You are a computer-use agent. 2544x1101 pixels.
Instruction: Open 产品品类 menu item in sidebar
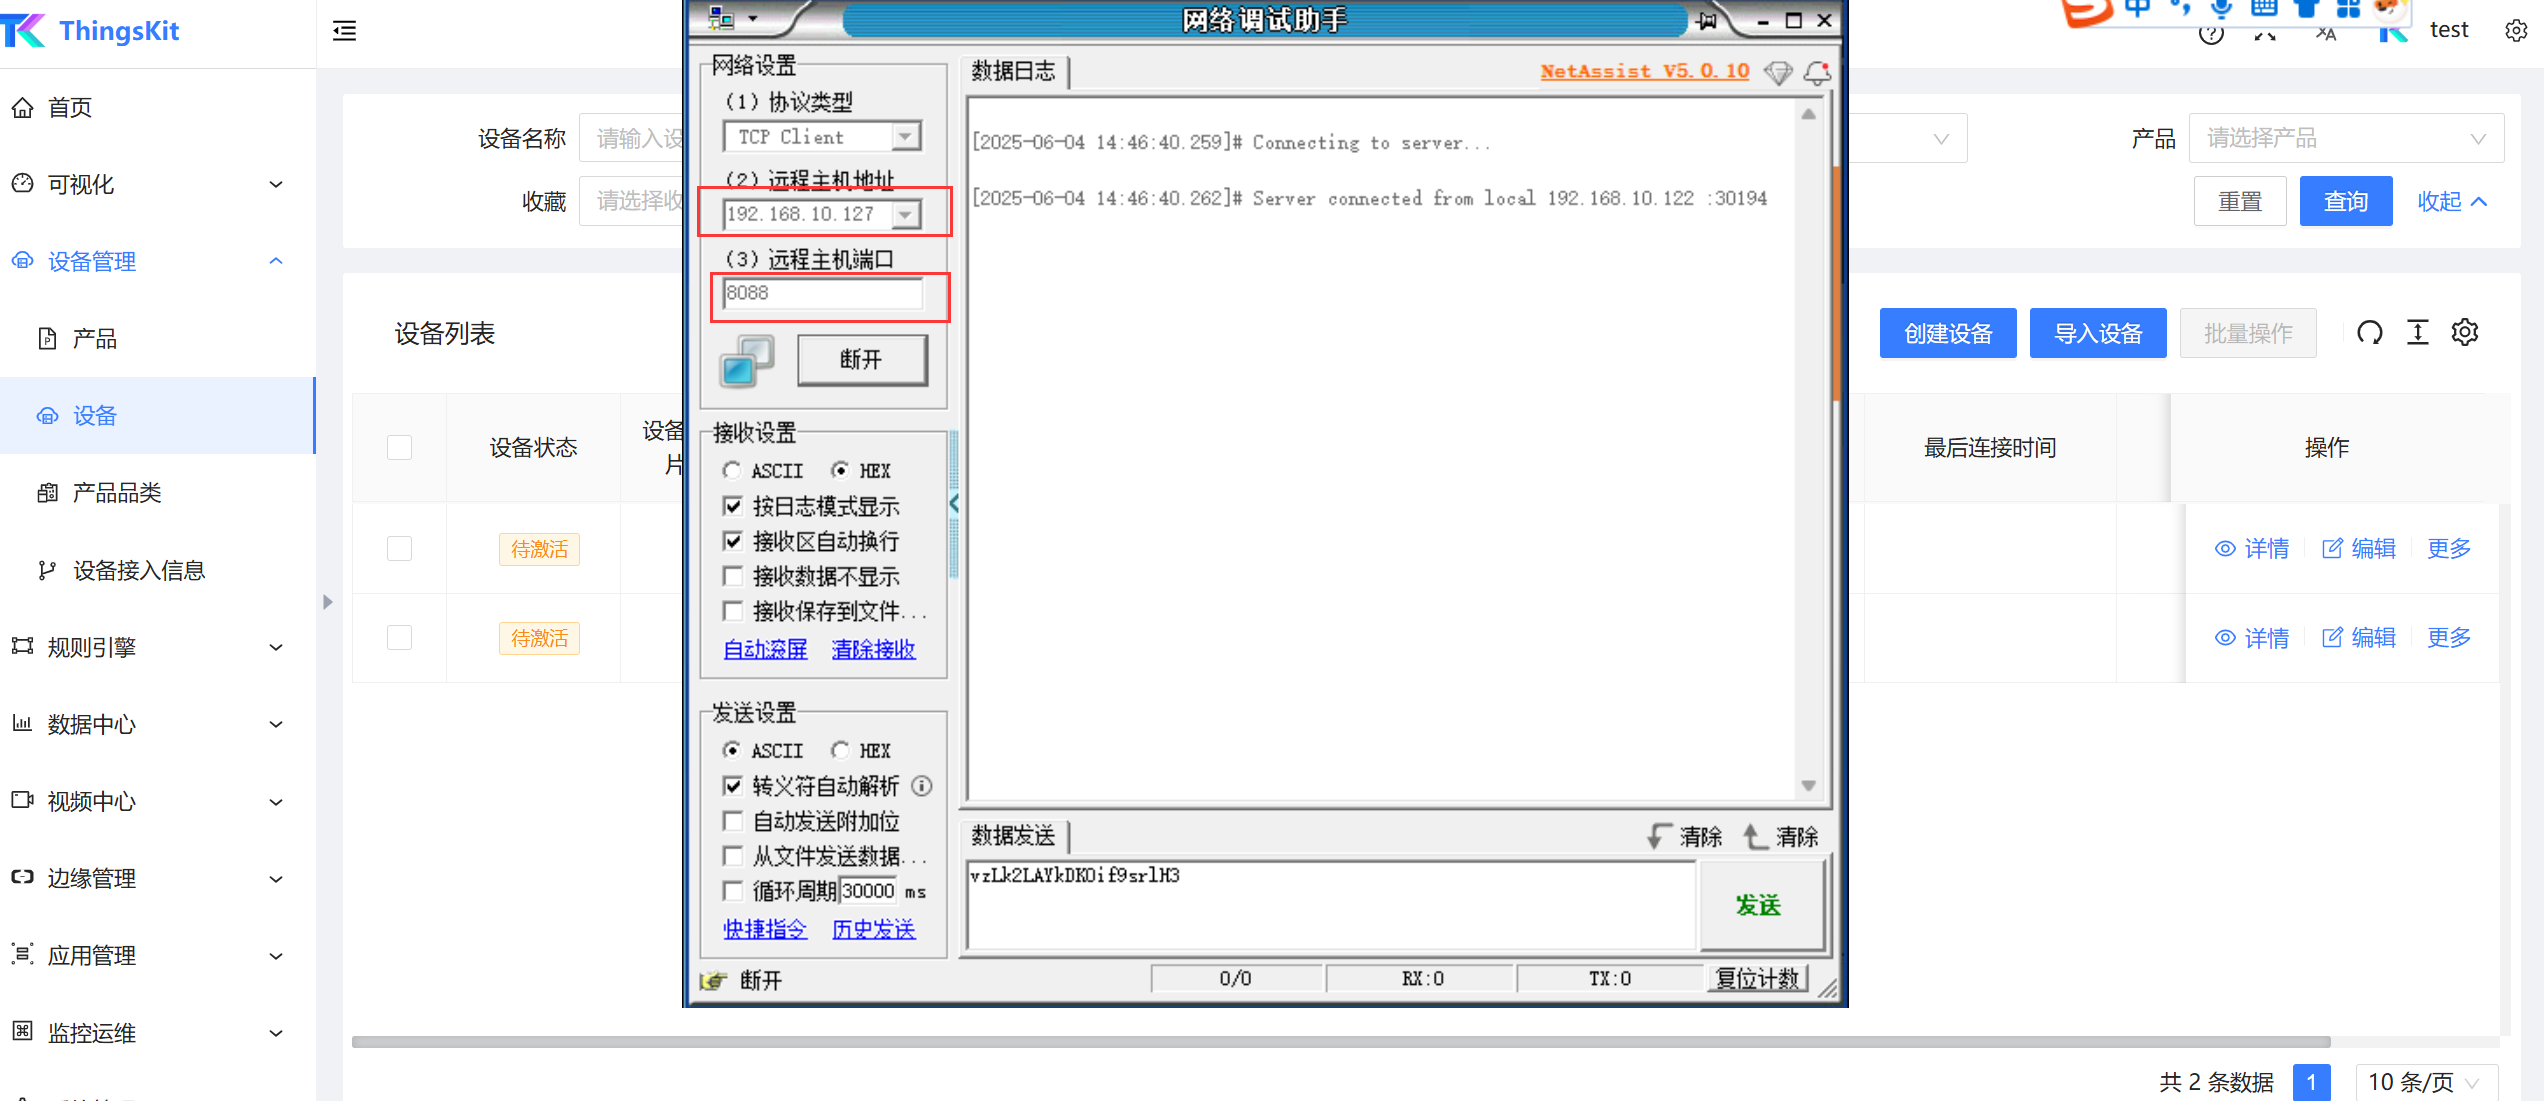(x=117, y=493)
